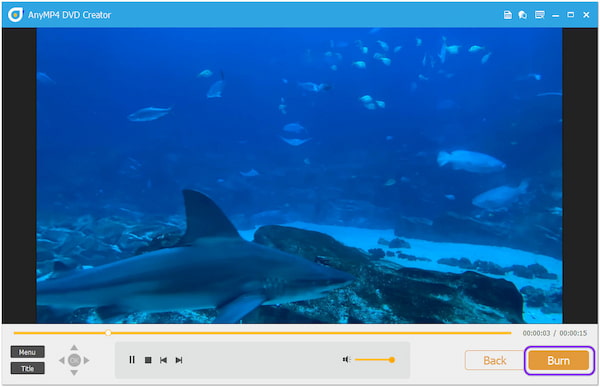Click the Title button
600x387 pixels.
28,369
